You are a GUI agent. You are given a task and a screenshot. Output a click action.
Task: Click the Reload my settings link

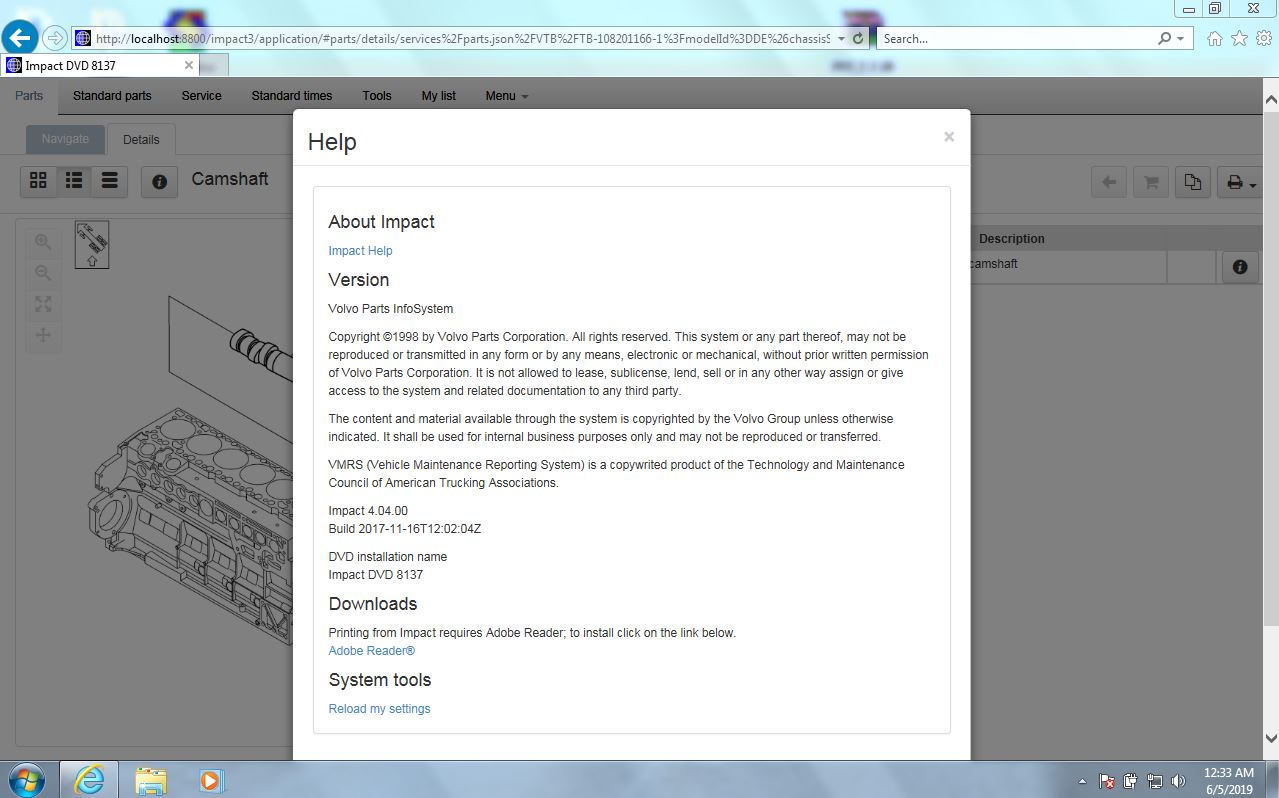click(379, 709)
